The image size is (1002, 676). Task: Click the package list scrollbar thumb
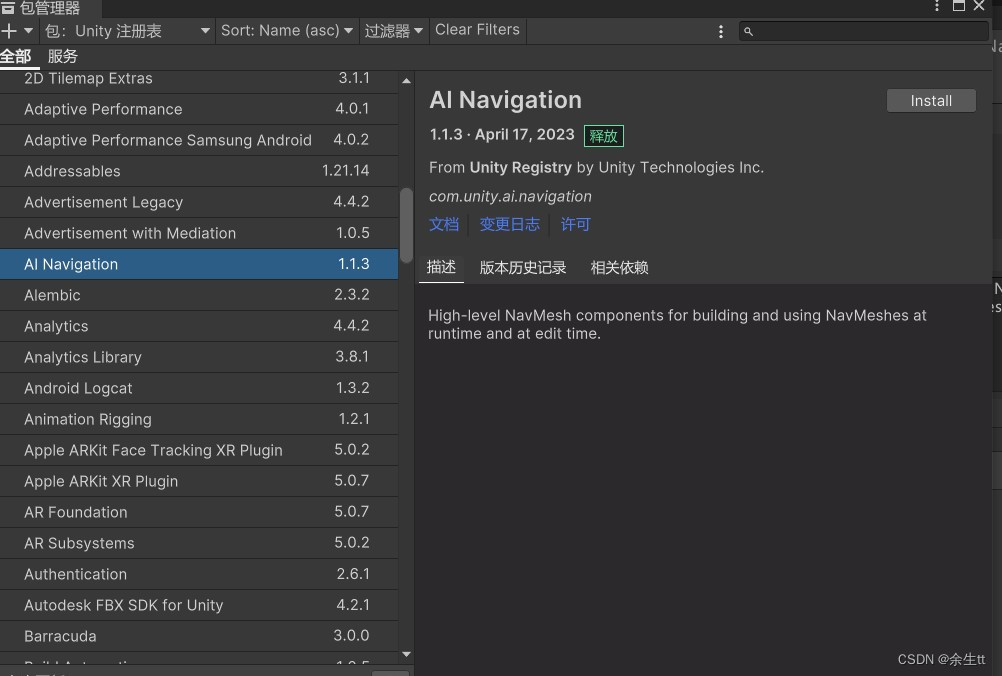tap(406, 224)
